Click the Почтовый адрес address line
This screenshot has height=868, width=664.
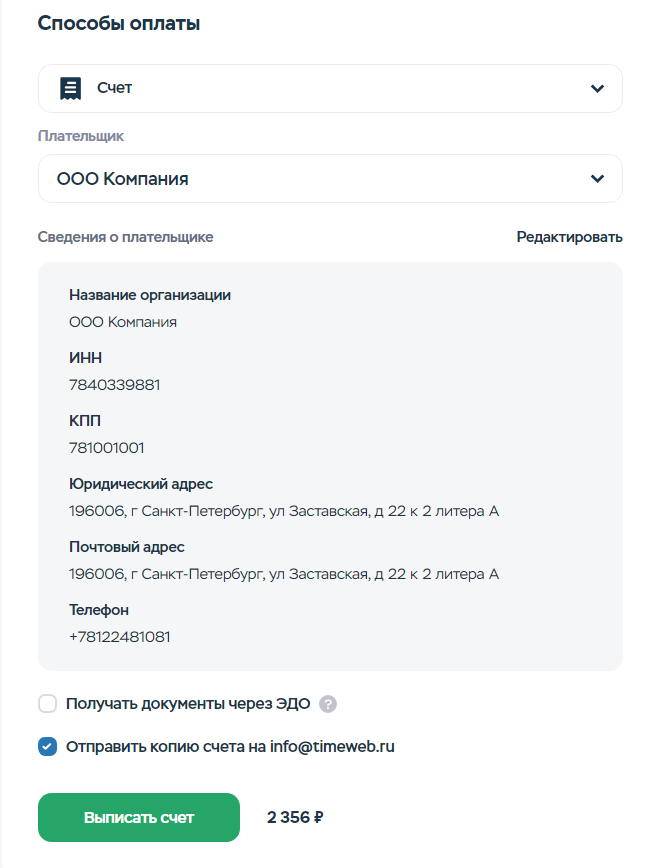(284, 574)
